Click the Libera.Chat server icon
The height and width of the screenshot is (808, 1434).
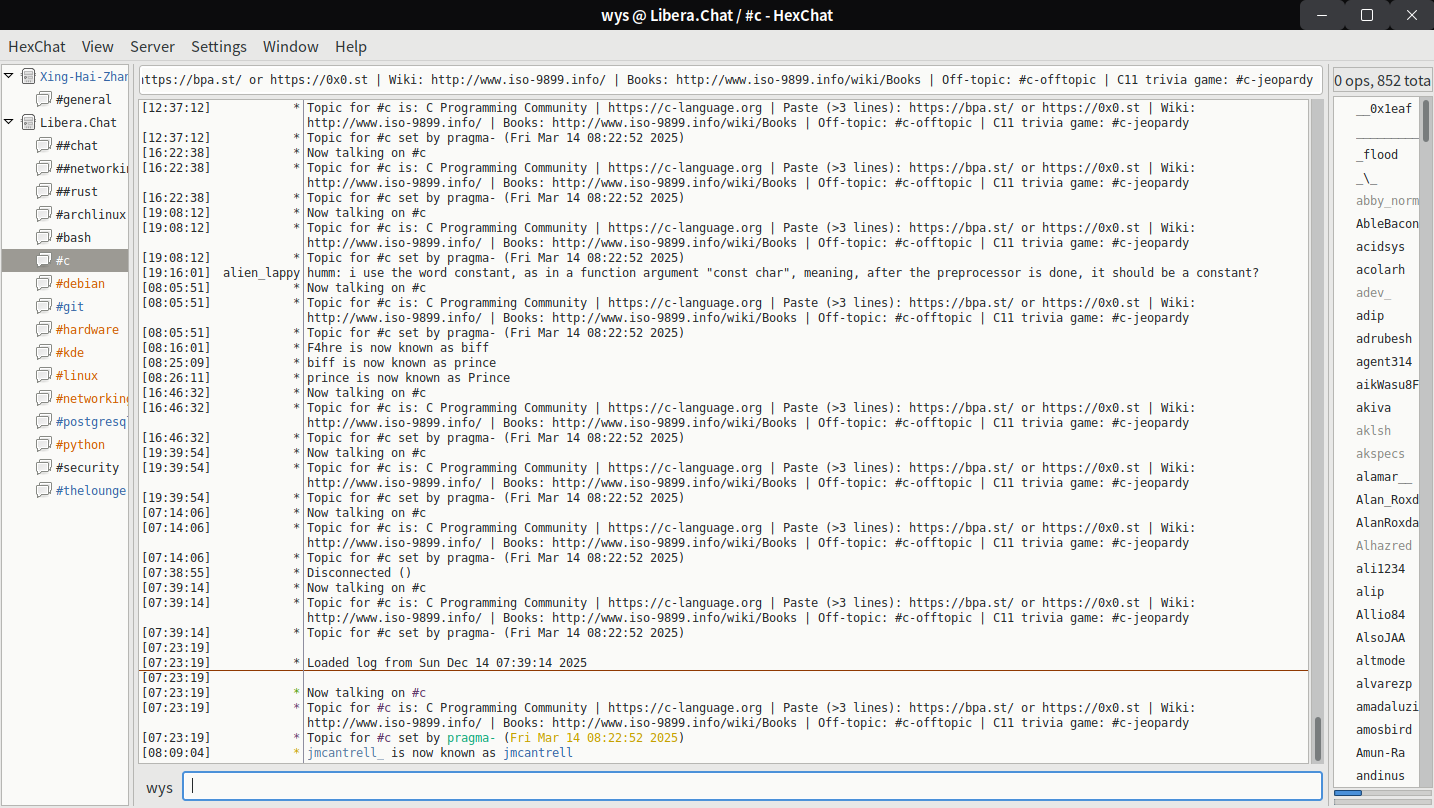pos(28,122)
